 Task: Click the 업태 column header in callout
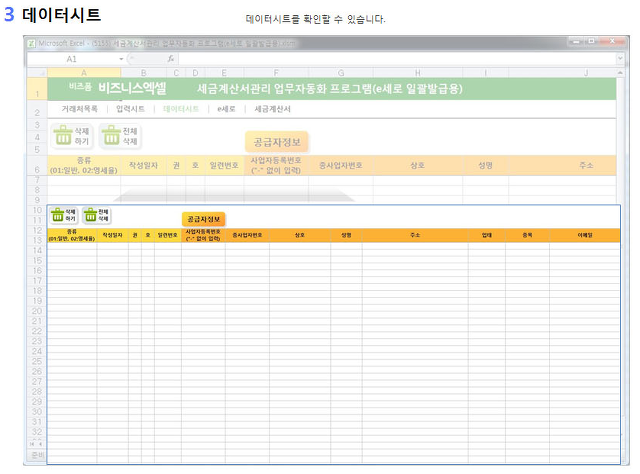point(487,235)
